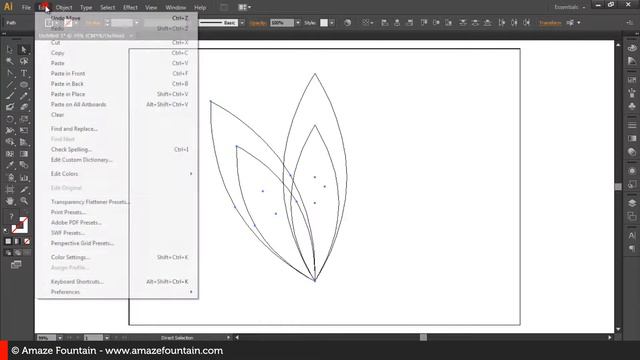Open the Object menu

pos(64,7)
